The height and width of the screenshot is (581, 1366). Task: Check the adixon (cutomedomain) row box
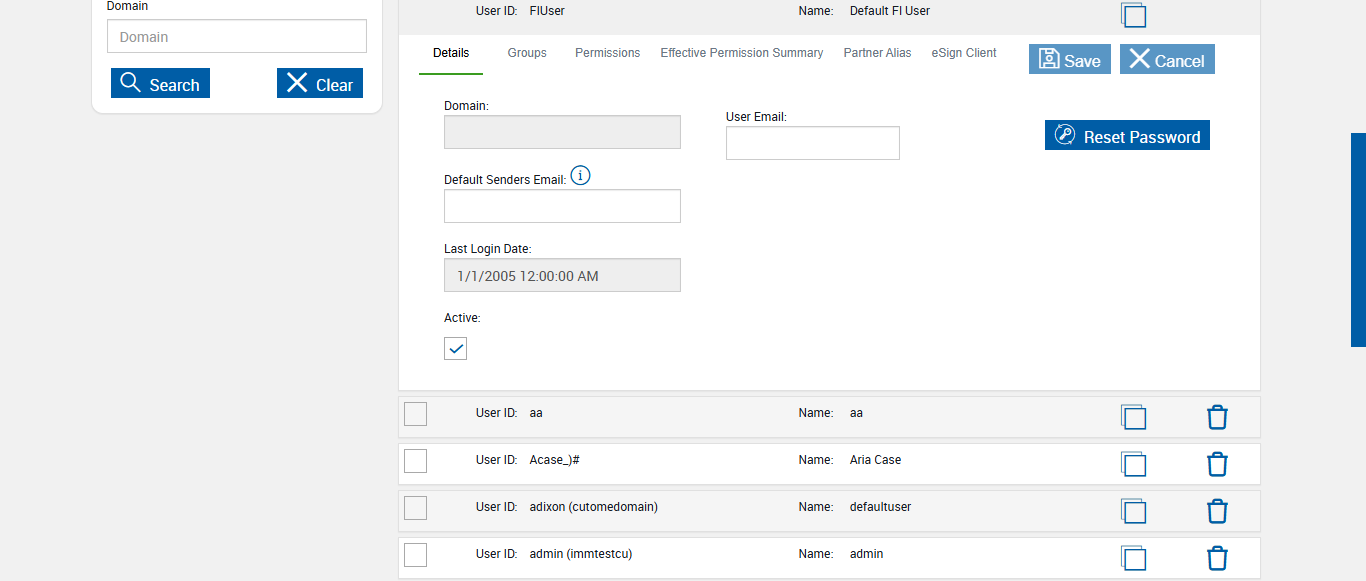pyautogui.click(x=416, y=508)
